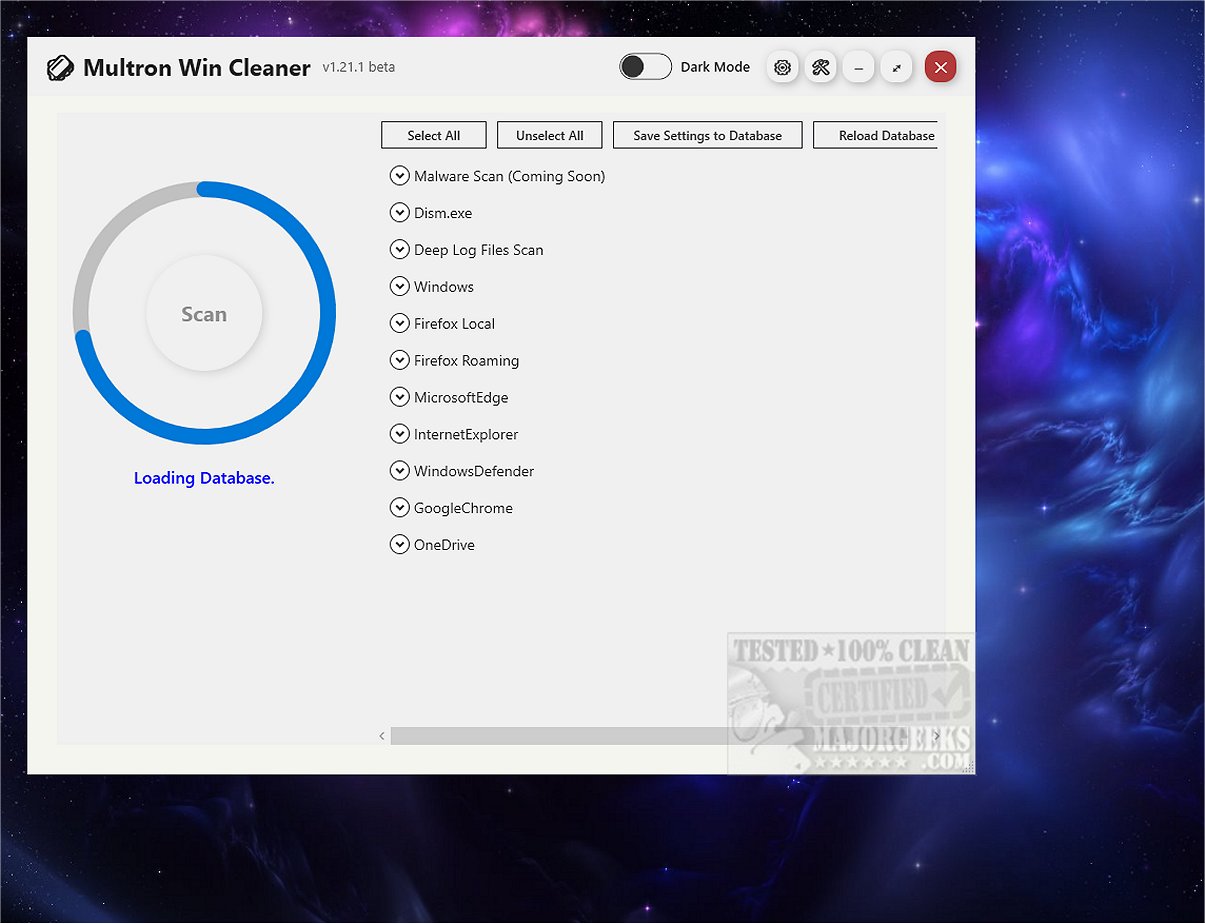Close app with the red X button
The width and height of the screenshot is (1205, 924).
tap(940, 67)
